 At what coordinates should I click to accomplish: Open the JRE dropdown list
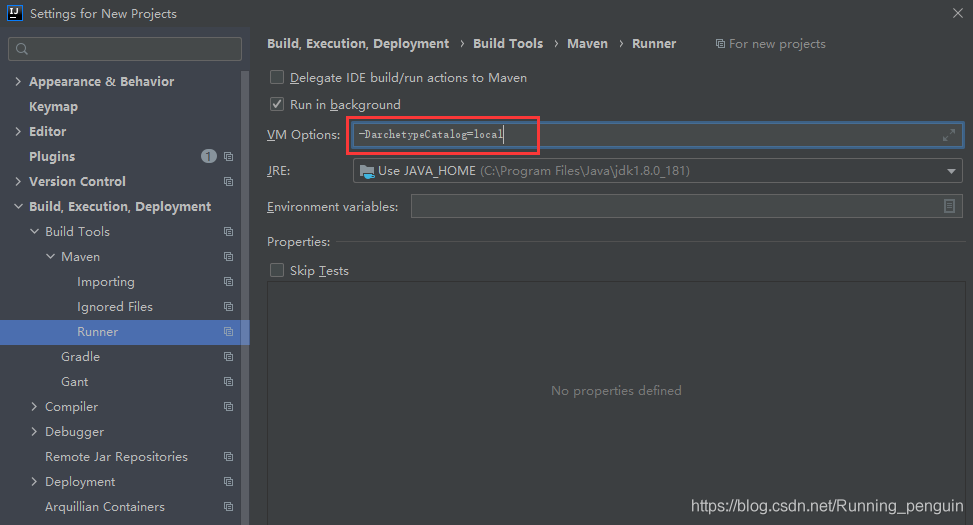click(x=951, y=171)
